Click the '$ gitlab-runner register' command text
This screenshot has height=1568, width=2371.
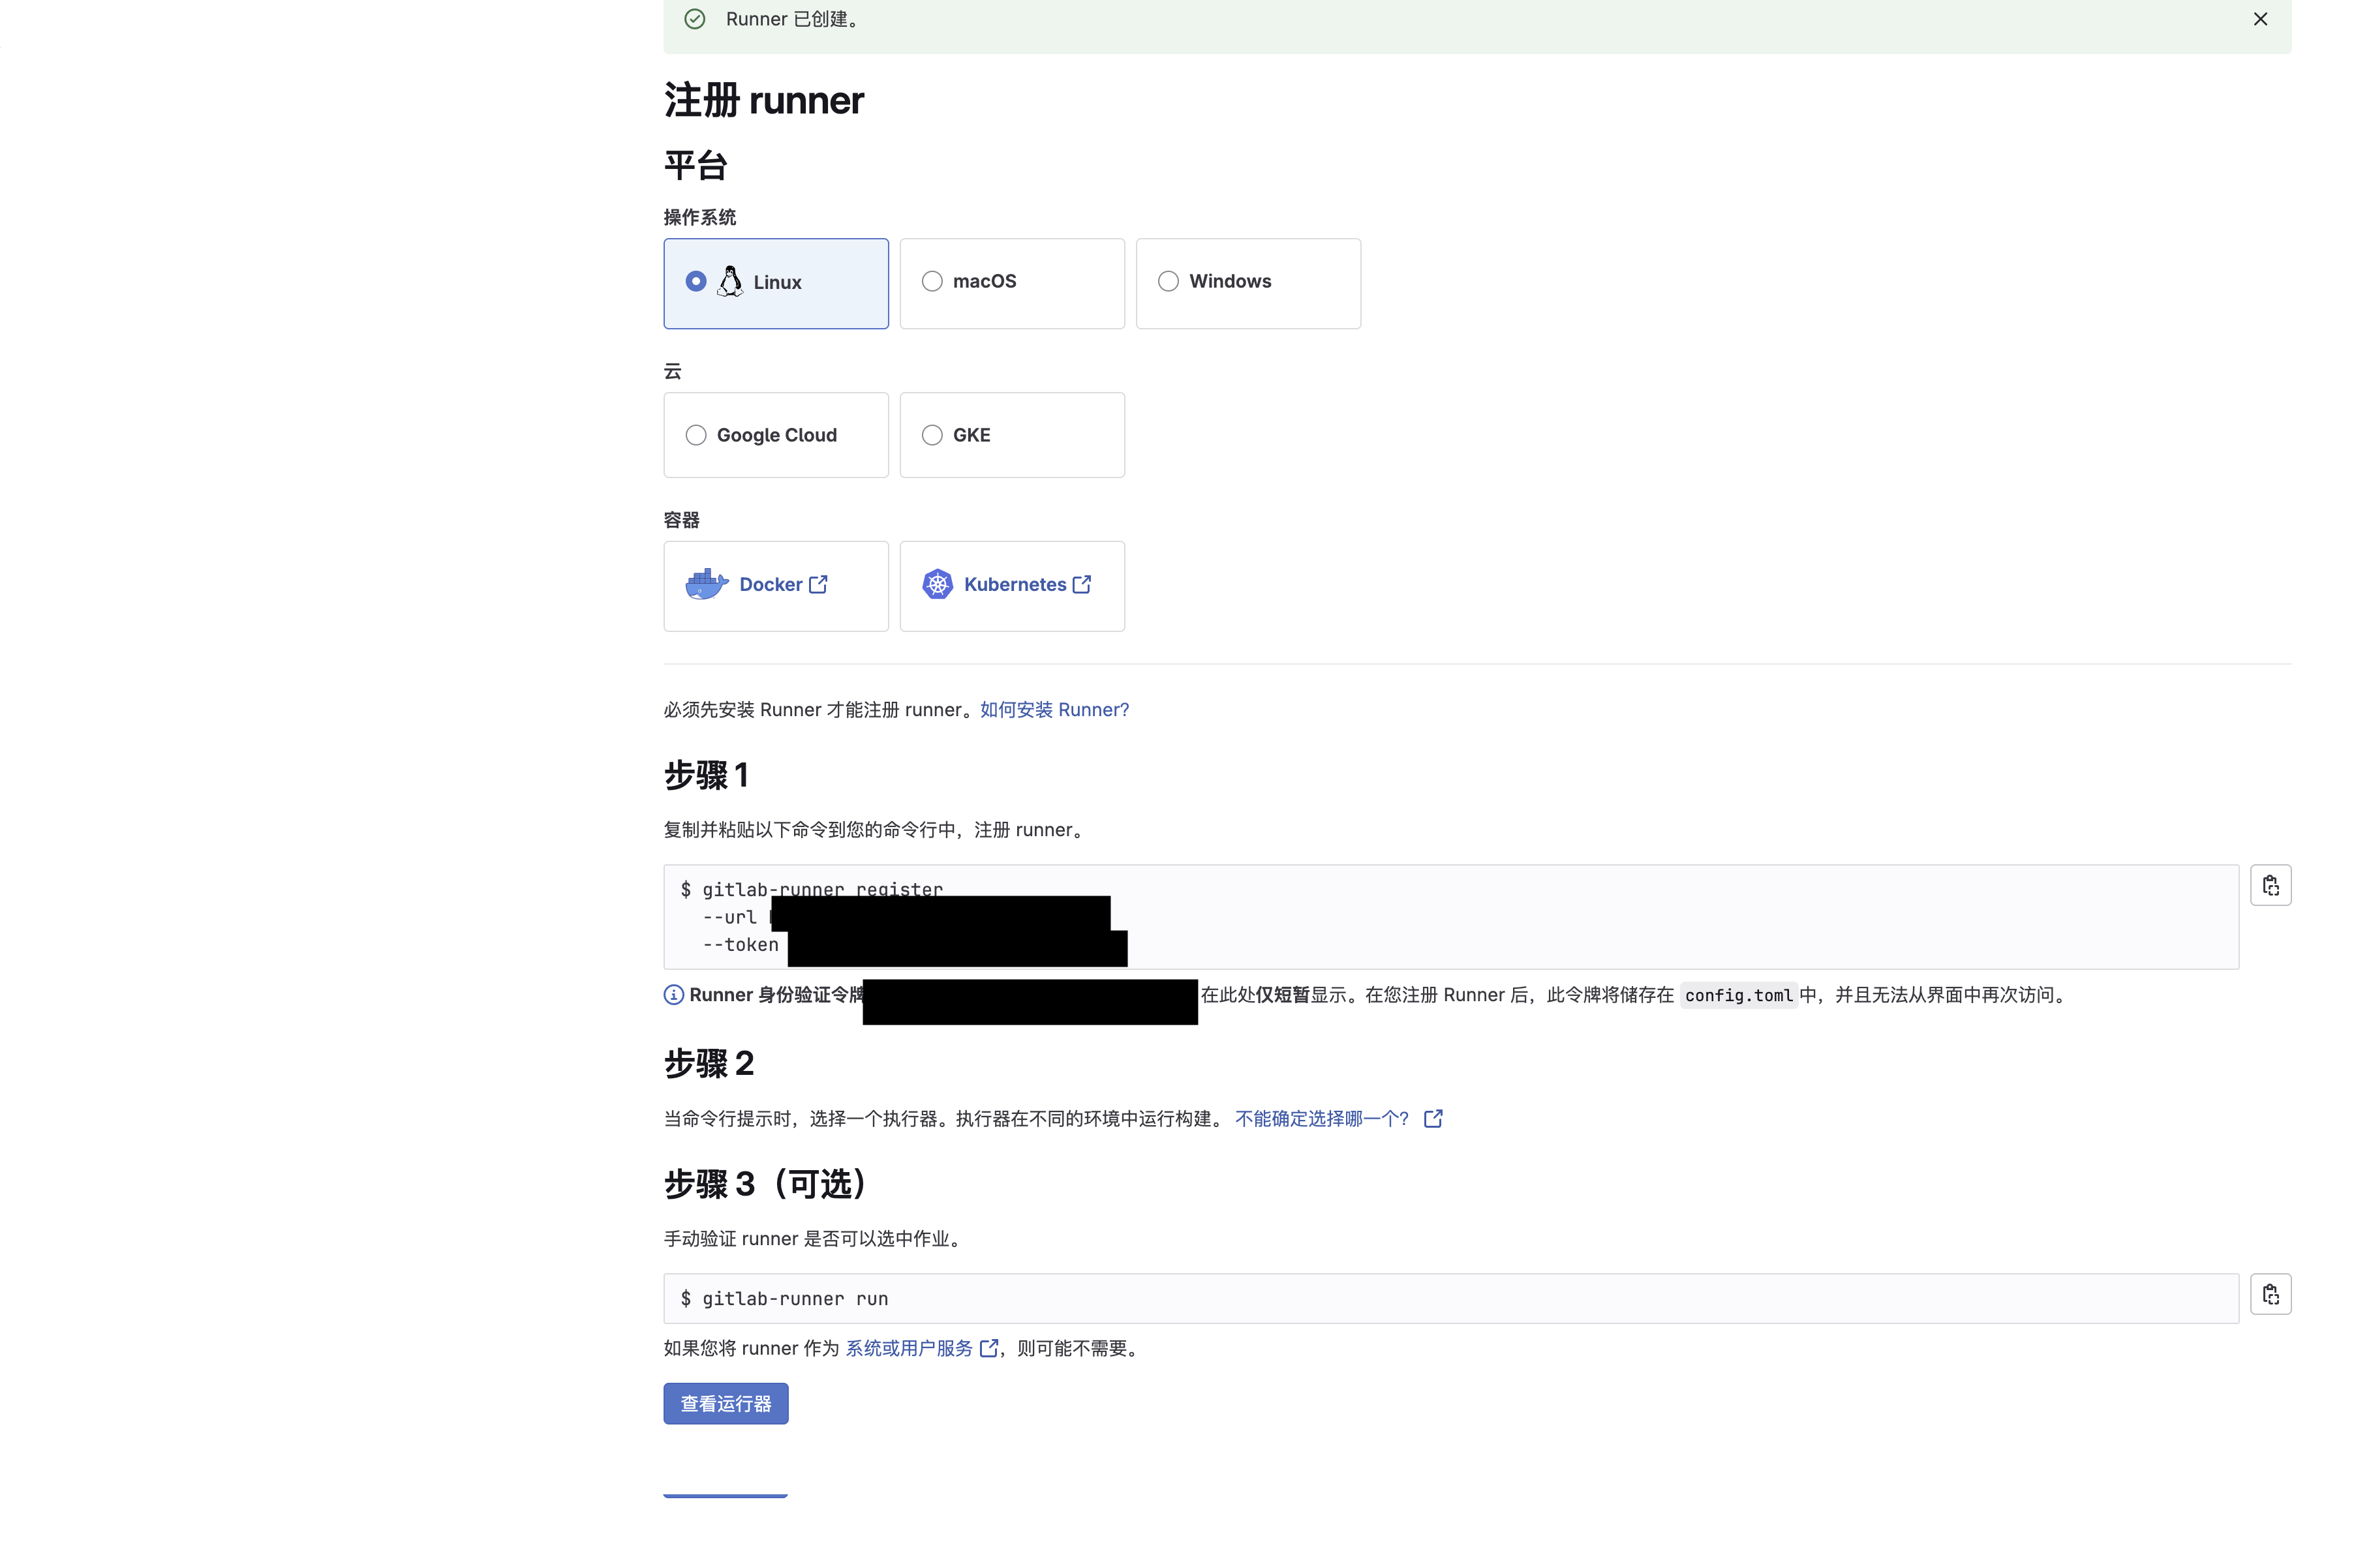click(x=812, y=889)
